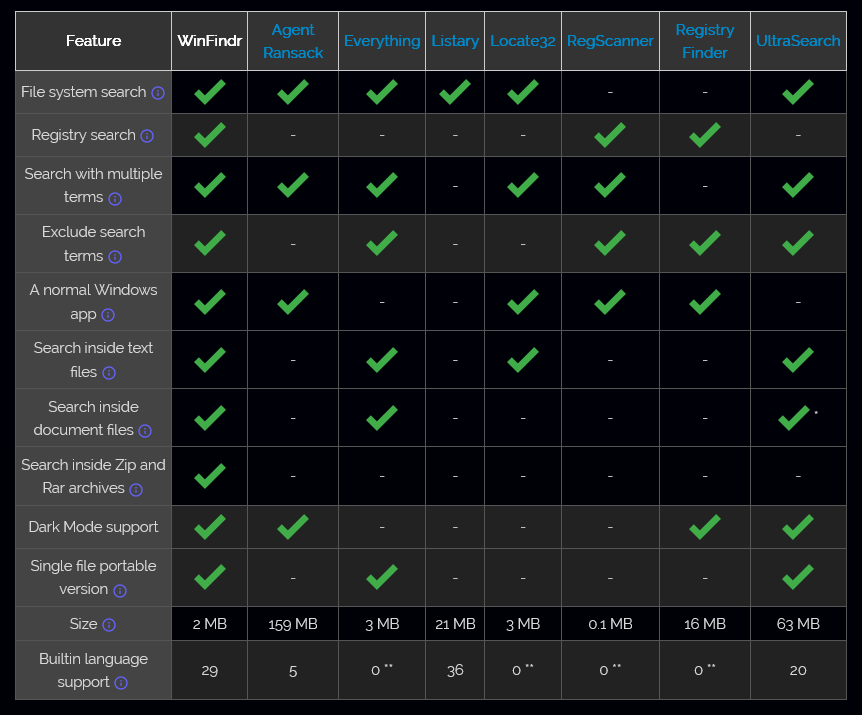862x715 pixels.
Task: Click the Feature column header
Action: tap(93, 41)
